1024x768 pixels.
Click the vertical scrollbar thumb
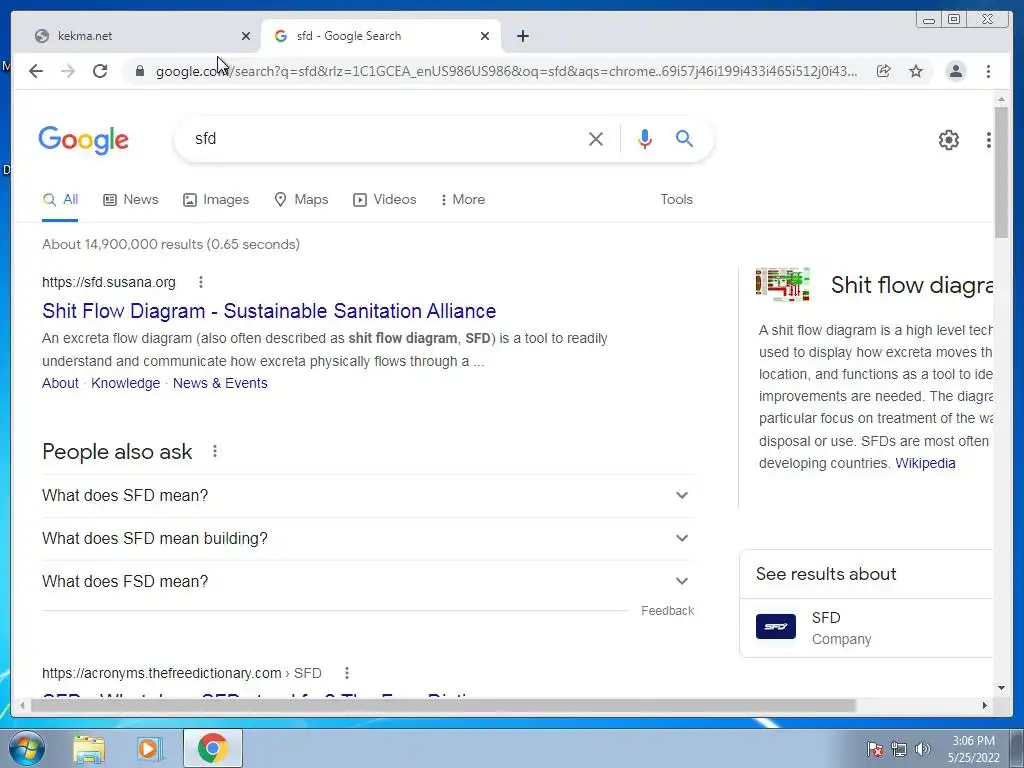click(x=1001, y=173)
